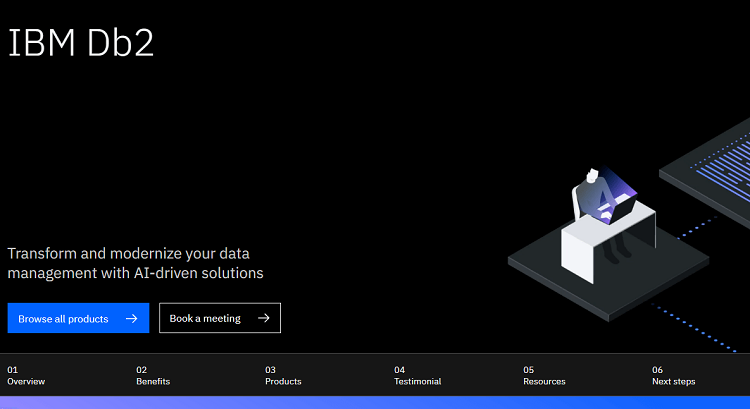
Task: Go to 02 Benefits section
Action: 153,376
